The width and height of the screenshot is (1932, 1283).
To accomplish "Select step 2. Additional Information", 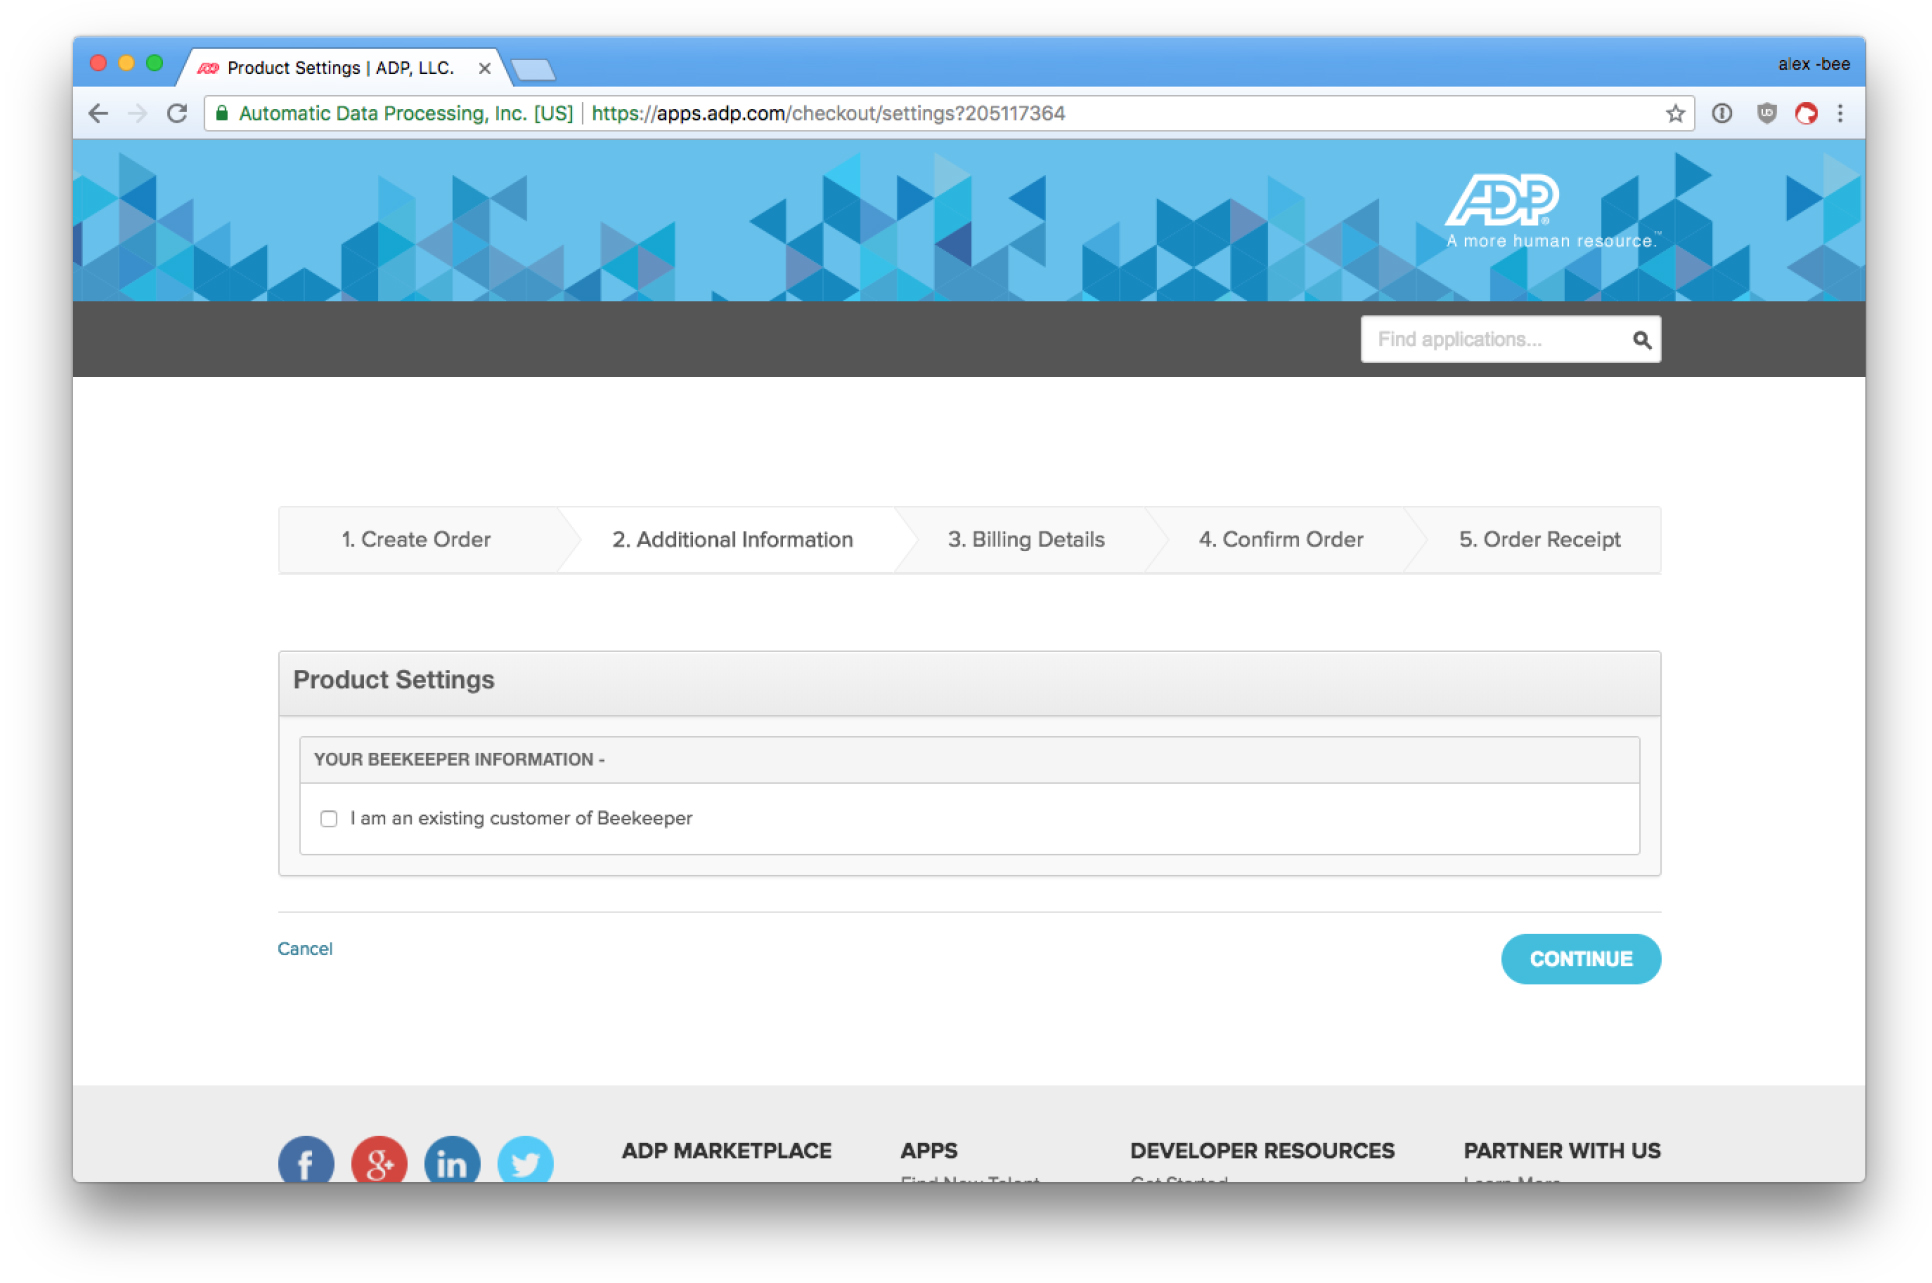I will coord(732,540).
